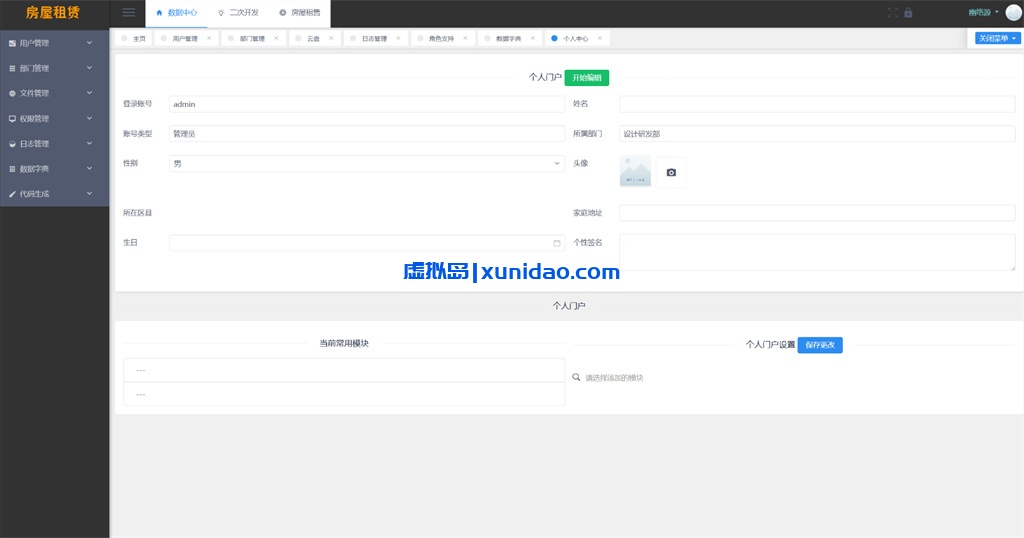This screenshot has width=1024, height=538.
Task: Switch to the 数据中心 top navigation tab
Action: tap(176, 13)
